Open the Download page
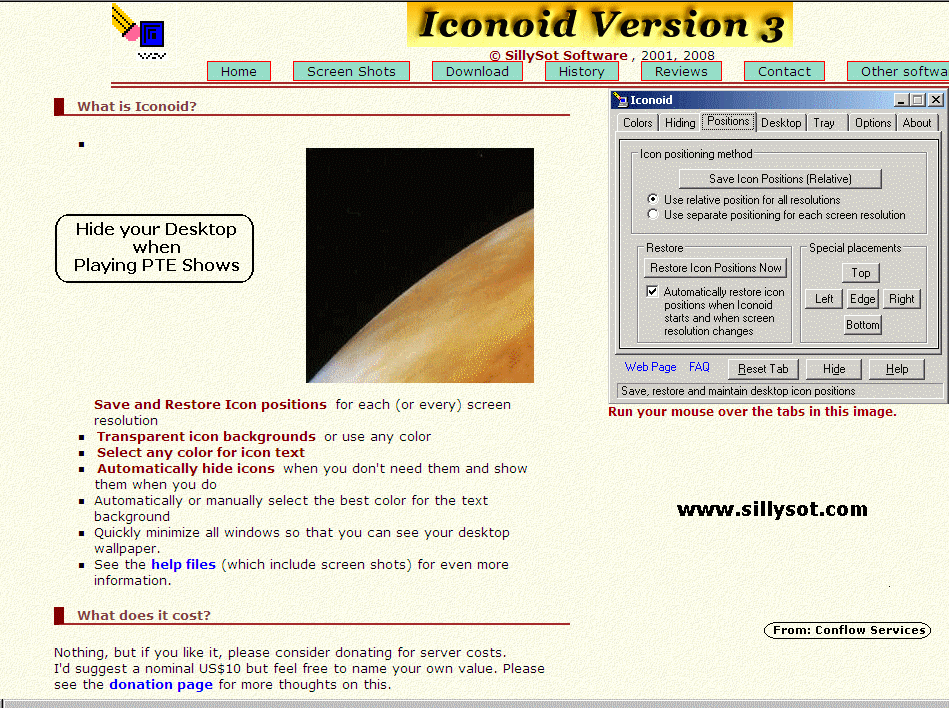Image resolution: width=949 pixels, height=708 pixels. tap(477, 71)
